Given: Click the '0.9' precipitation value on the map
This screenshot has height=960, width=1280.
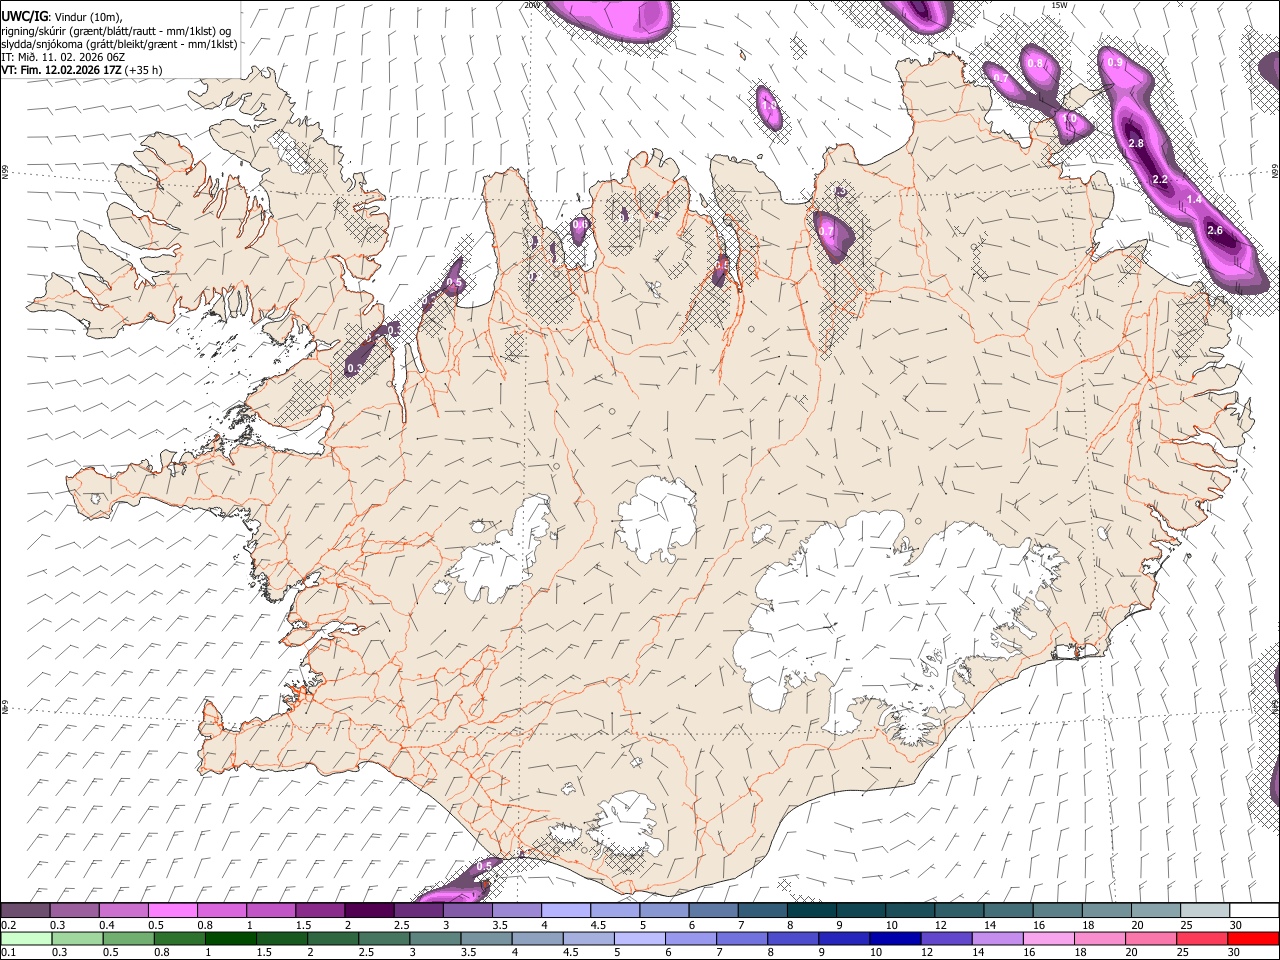Looking at the screenshot, I should 1116,62.
